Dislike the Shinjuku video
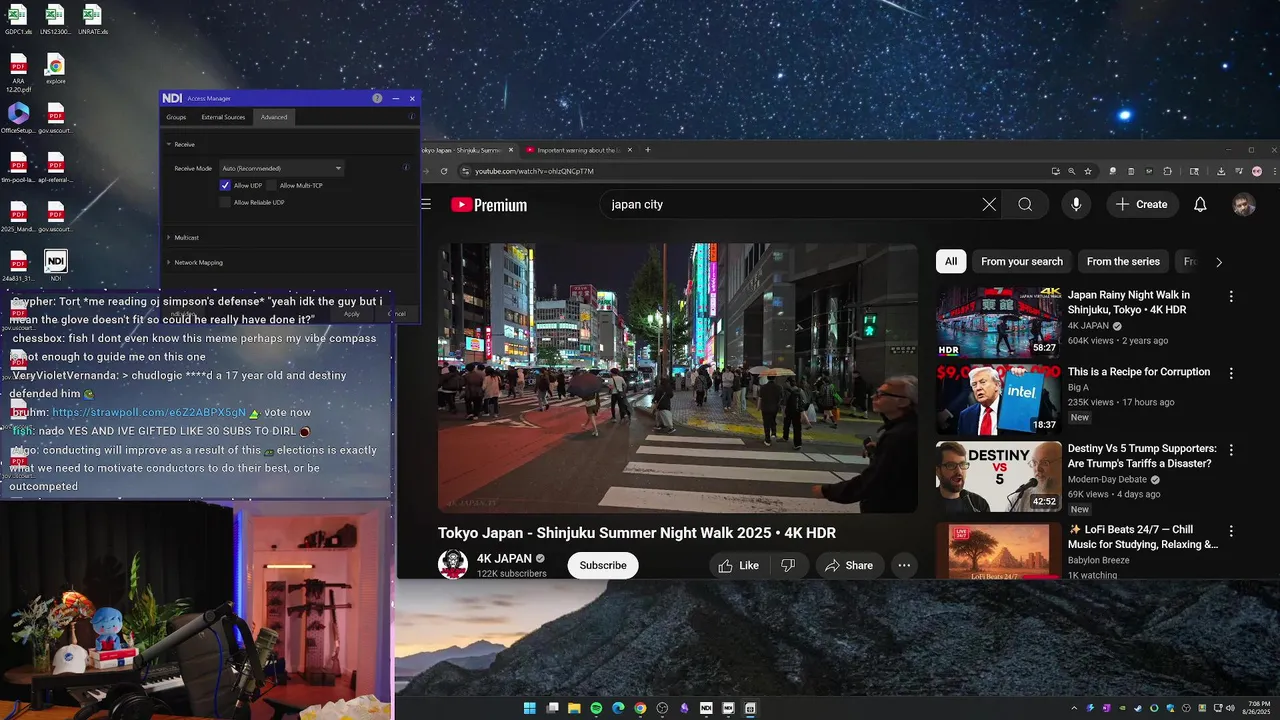Viewport: 1280px width, 720px height. (788, 565)
